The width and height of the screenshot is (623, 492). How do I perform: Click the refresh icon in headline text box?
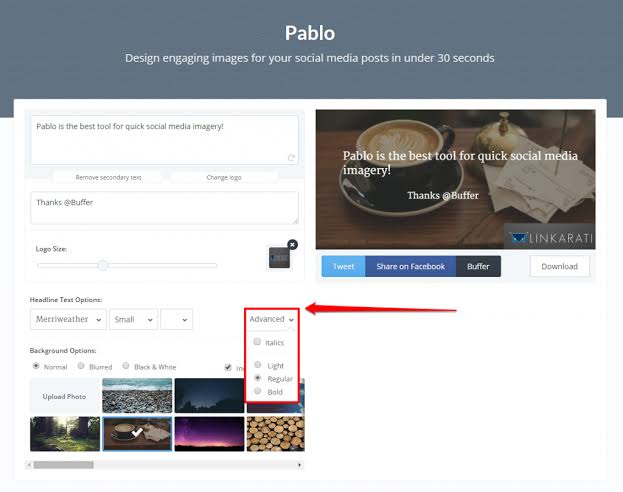pos(291,158)
